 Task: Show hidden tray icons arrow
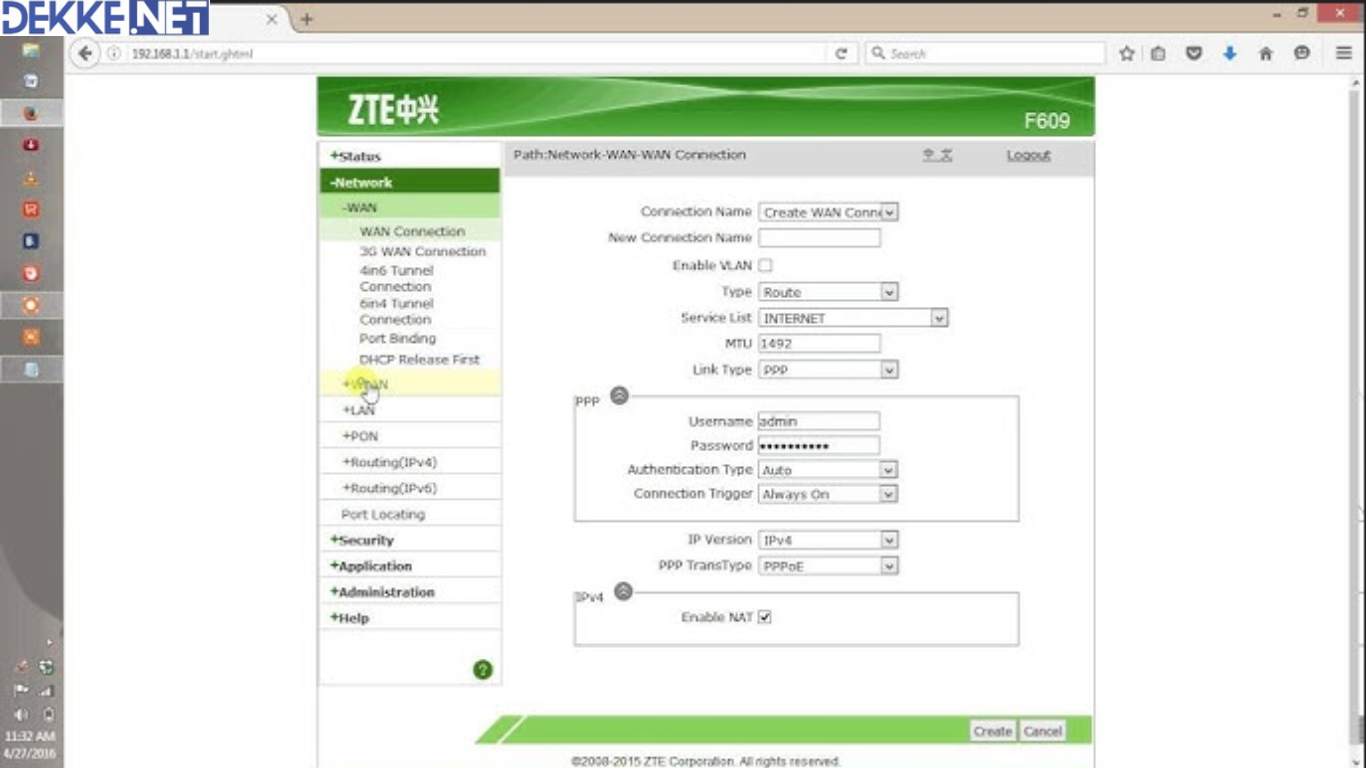48,643
